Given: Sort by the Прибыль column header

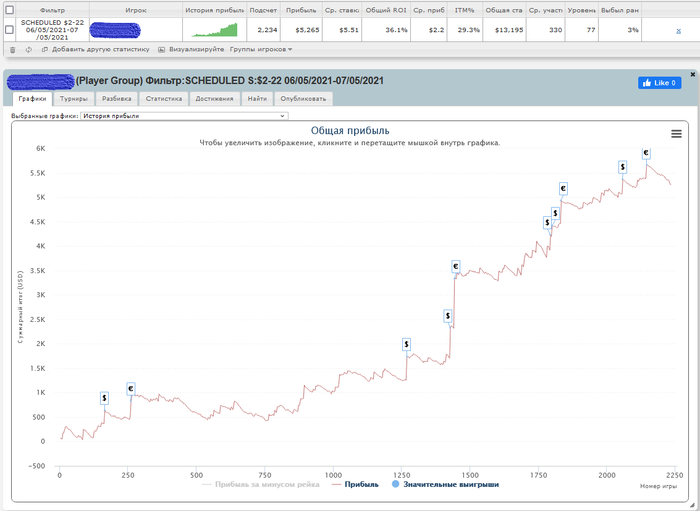Looking at the screenshot, I should [301, 10].
